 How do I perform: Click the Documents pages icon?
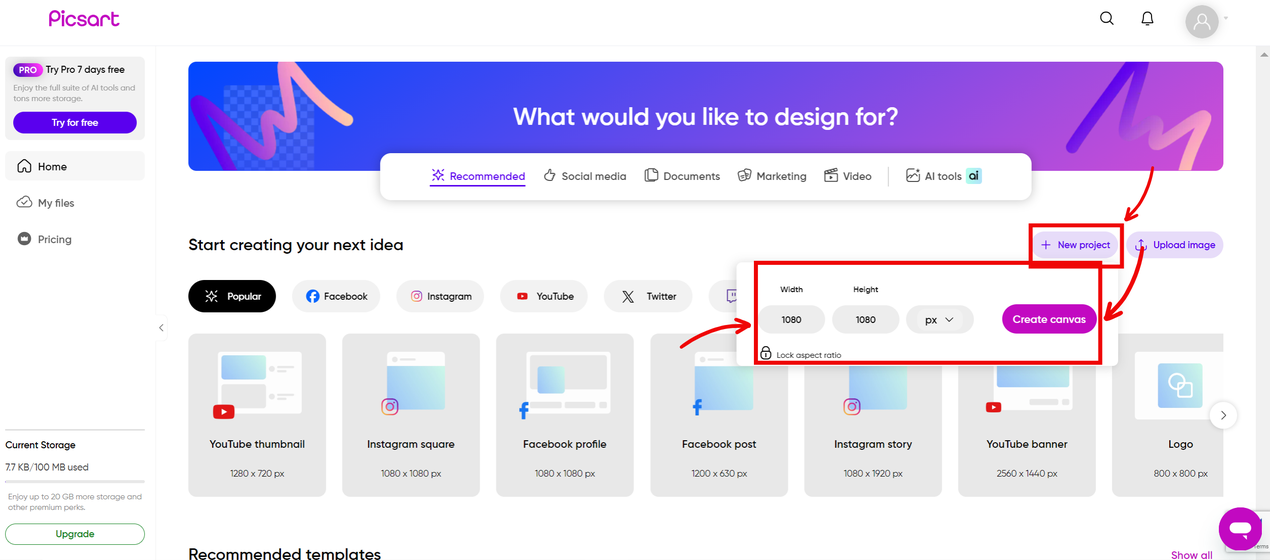pyautogui.click(x=651, y=175)
